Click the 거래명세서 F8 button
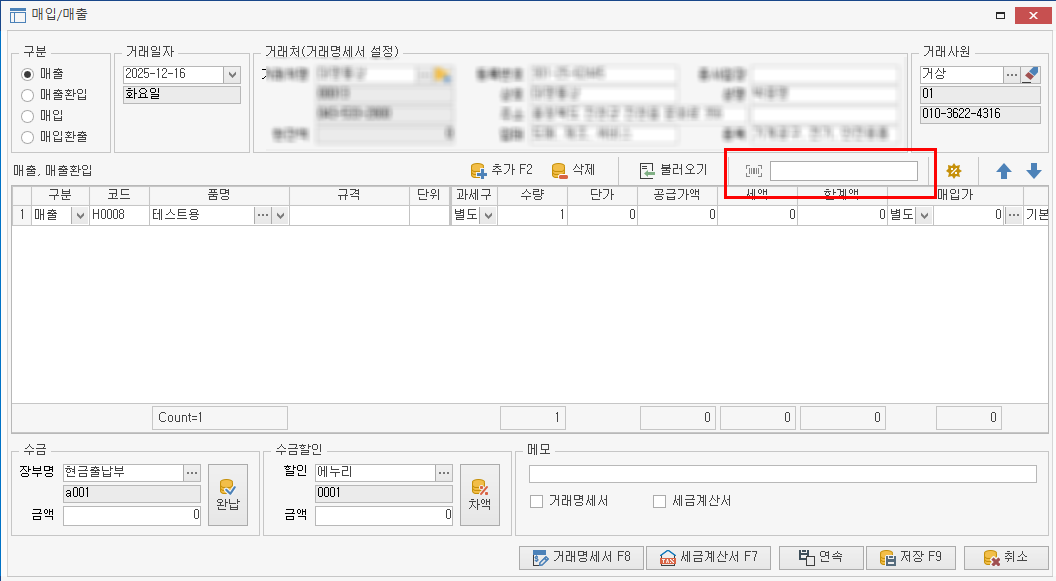This screenshot has height=581, width=1056. coord(582,557)
